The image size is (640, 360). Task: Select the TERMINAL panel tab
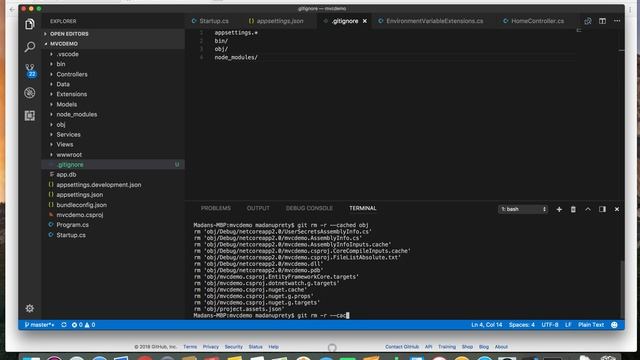[x=362, y=209]
